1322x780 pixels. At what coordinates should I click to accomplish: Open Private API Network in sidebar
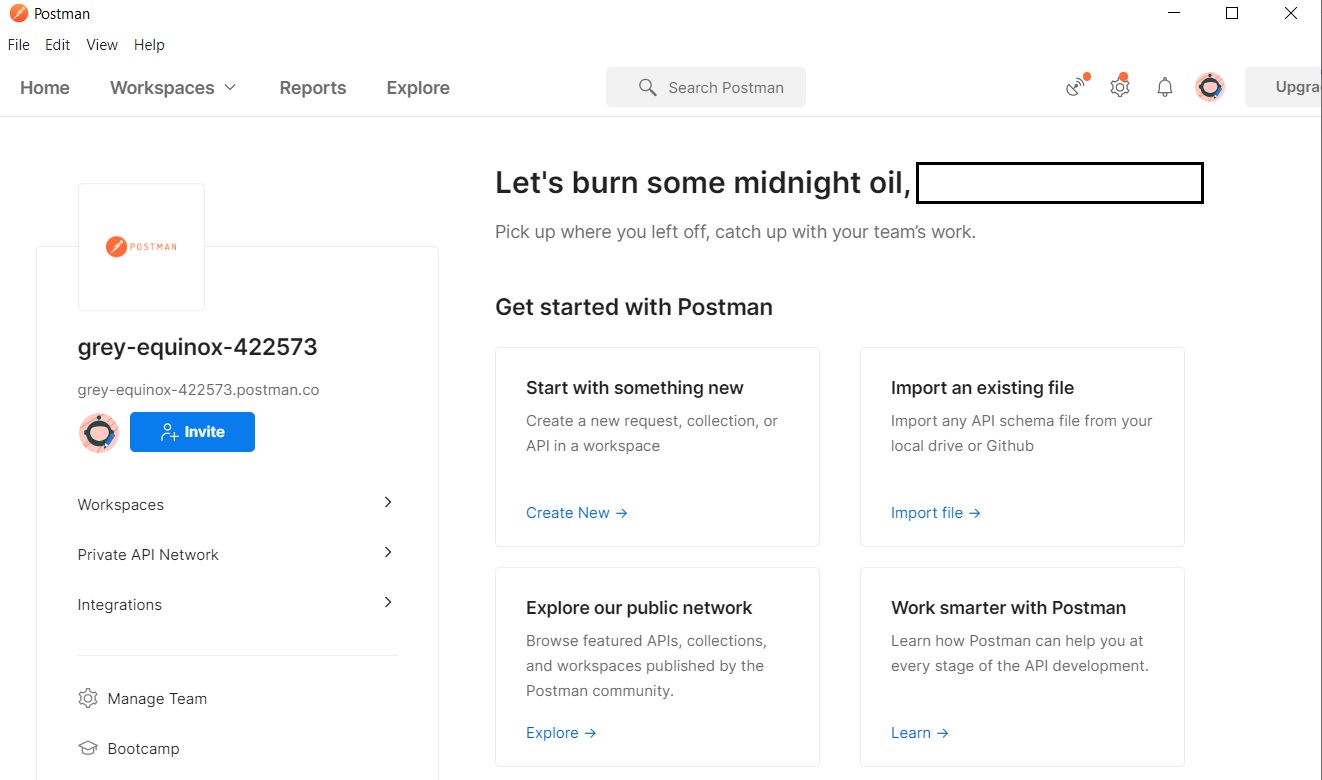tap(148, 555)
